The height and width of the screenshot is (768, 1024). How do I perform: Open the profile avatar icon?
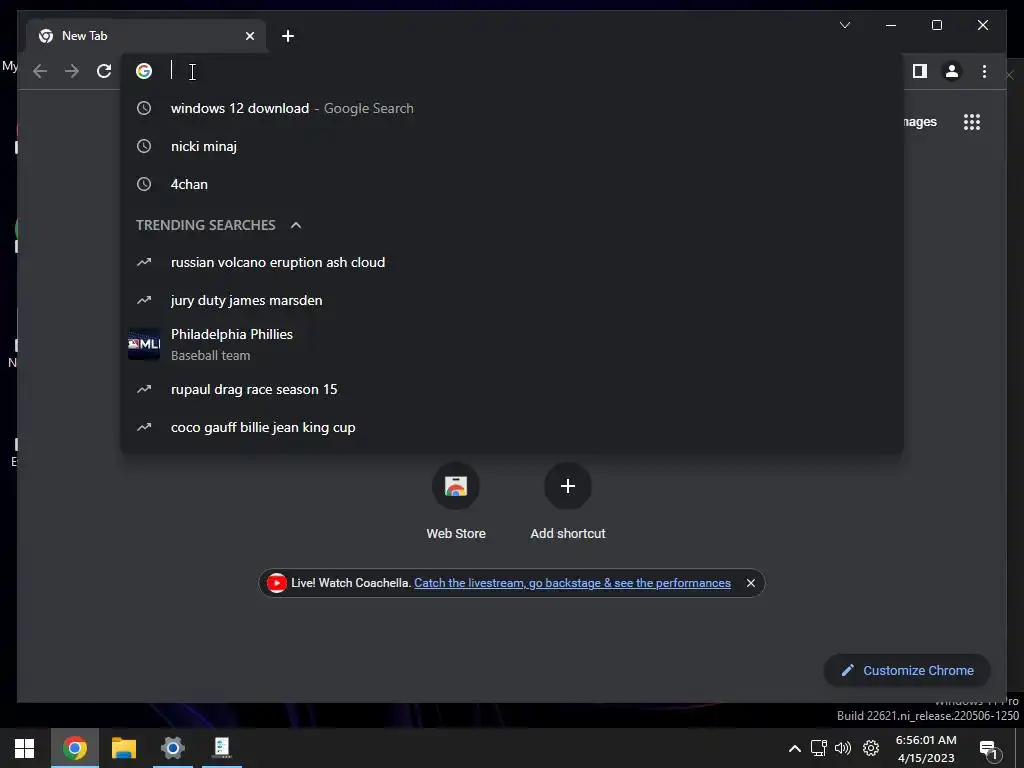coord(952,71)
